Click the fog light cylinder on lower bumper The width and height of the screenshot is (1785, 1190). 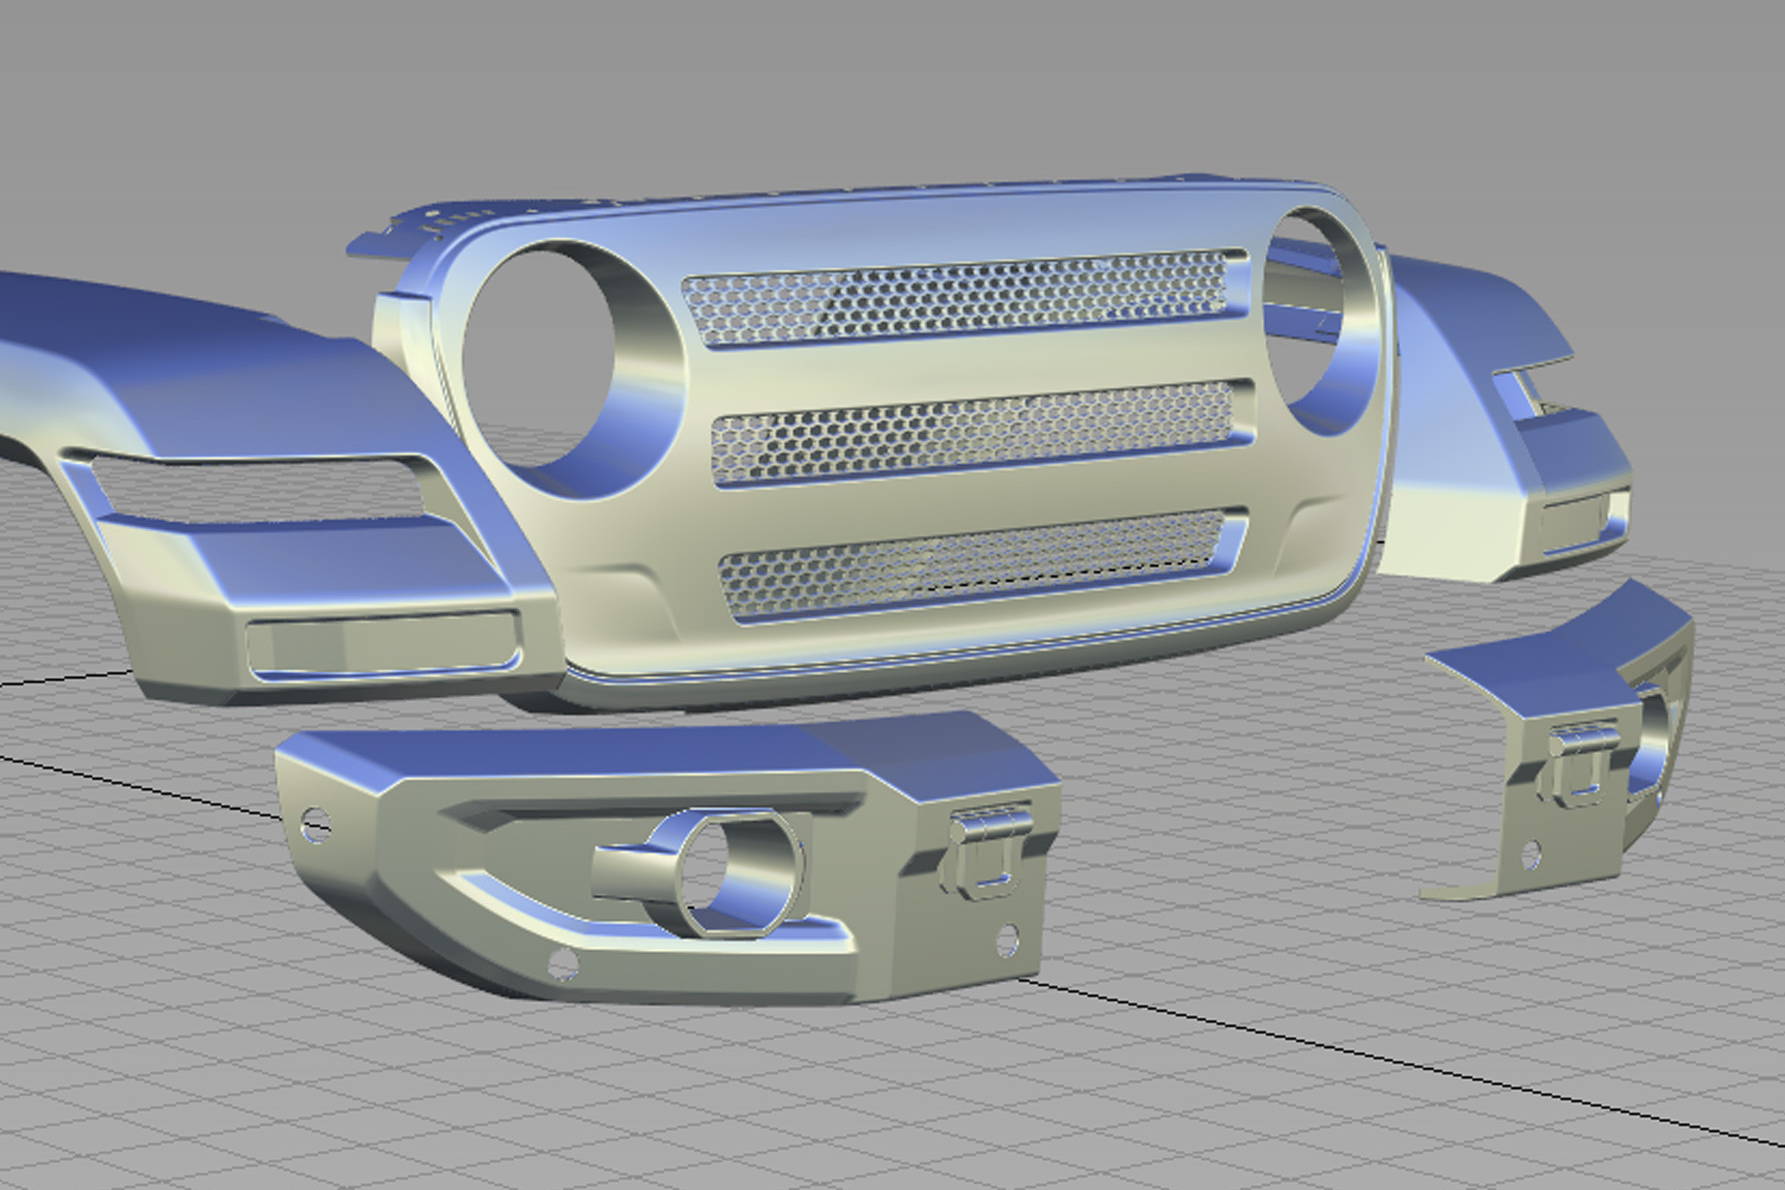pos(698,873)
